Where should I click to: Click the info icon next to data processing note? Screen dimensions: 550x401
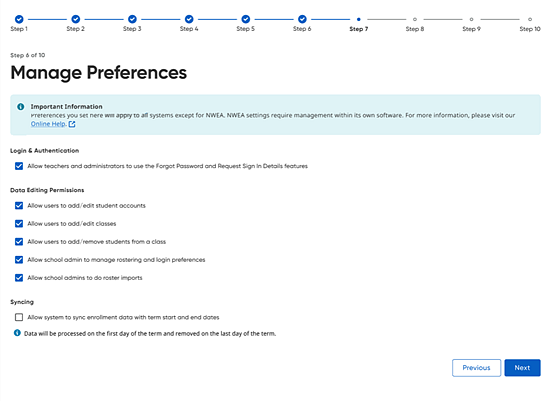(17, 333)
